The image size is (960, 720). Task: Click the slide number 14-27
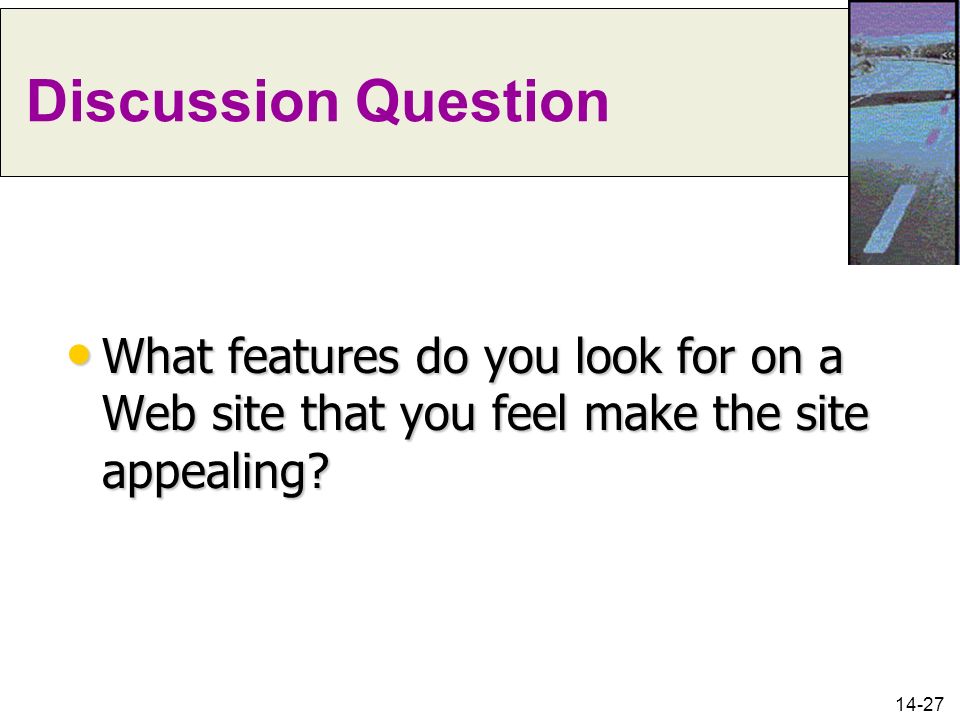pos(920,705)
